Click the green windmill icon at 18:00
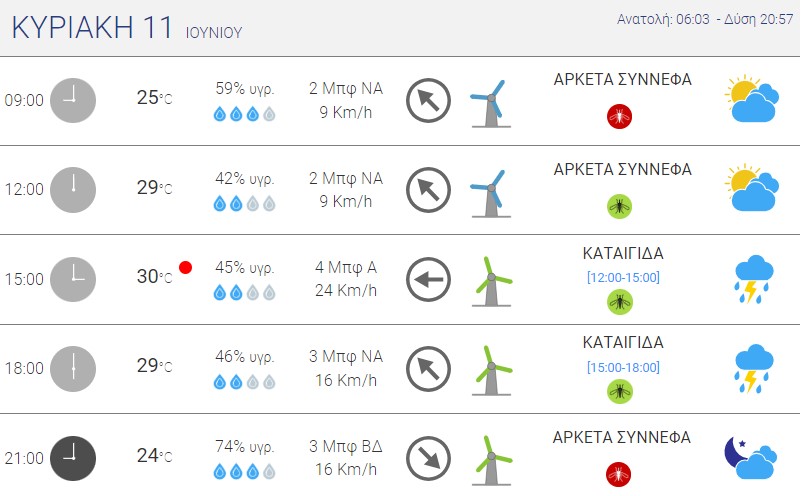812x496 pixels. pyautogui.click(x=491, y=371)
